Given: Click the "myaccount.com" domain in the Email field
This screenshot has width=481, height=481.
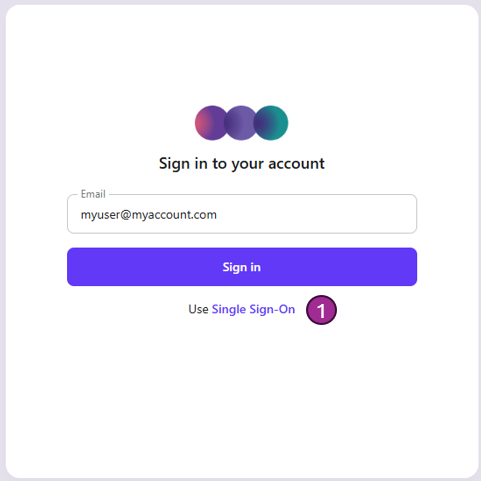Looking at the screenshot, I should click(x=174, y=215).
